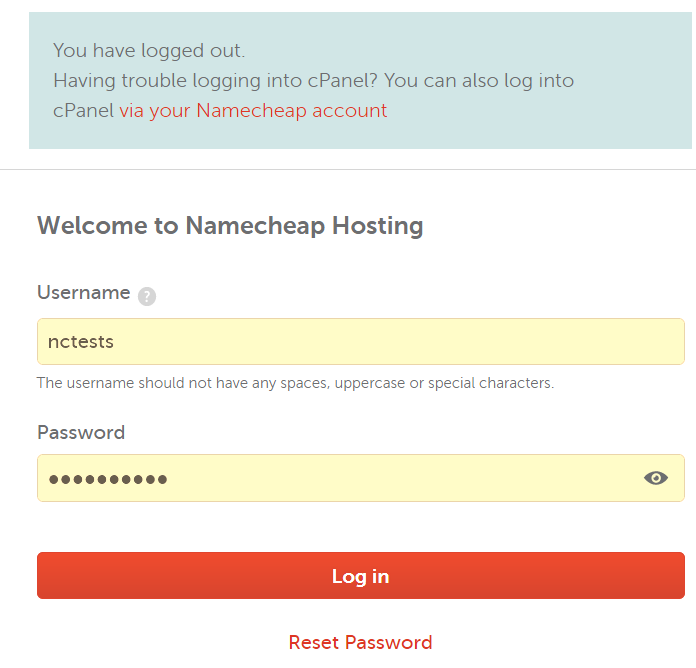
Task: Select the Welcome to Namecheap Hosting heading
Action: (230, 225)
